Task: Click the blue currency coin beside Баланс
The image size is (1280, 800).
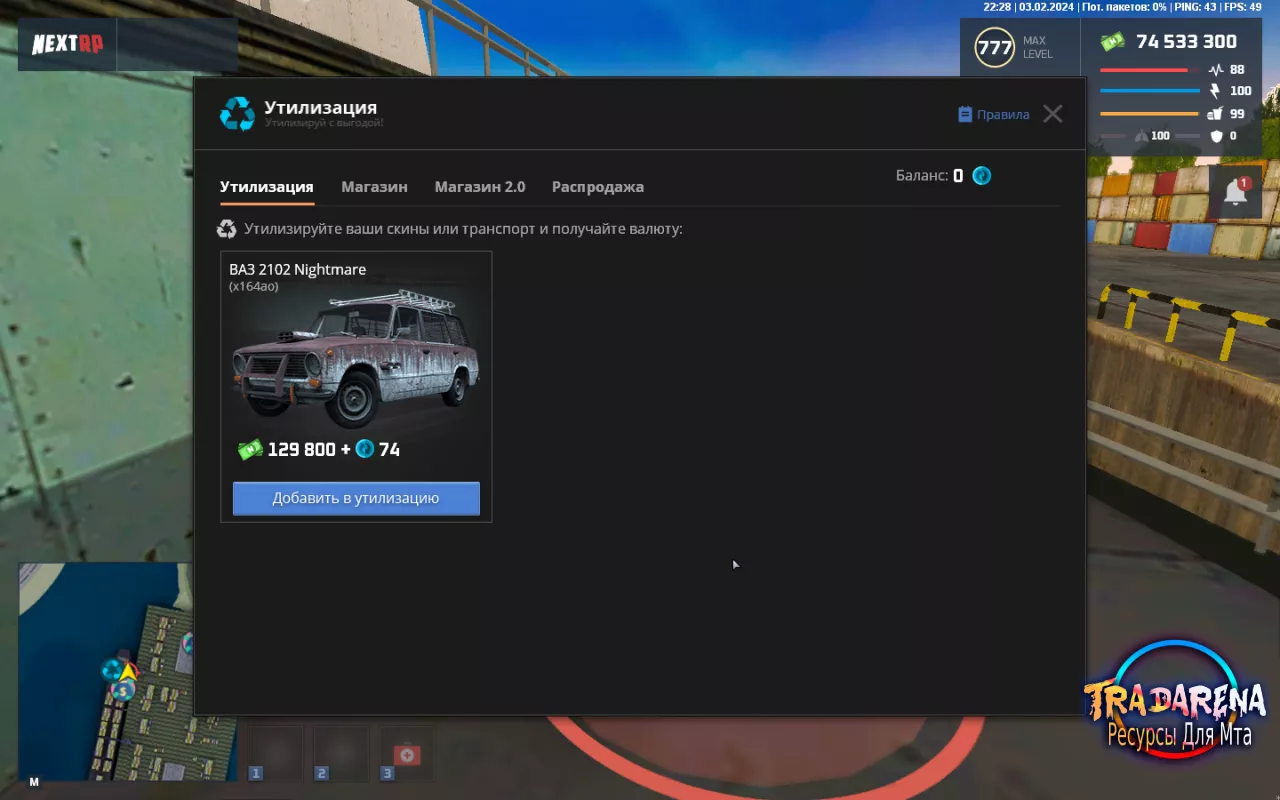Action: [x=982, y=176]
